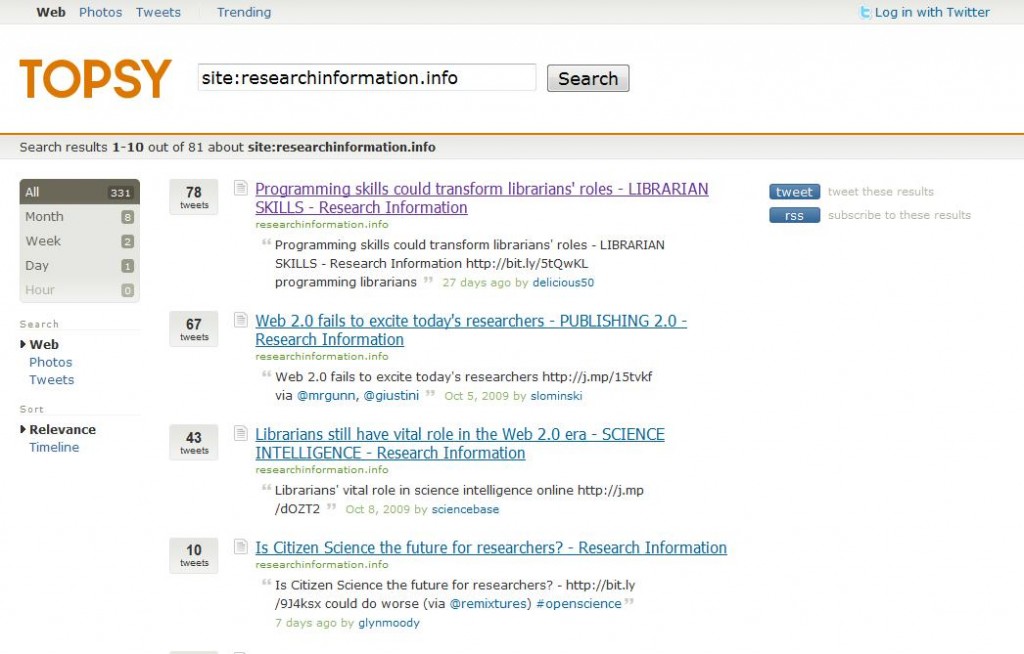Image resolution: width=1024 pixels, height=654 pixels.
Task: Open Programming skills could transform librarians' roles link
Action: (x=481, y=198)
